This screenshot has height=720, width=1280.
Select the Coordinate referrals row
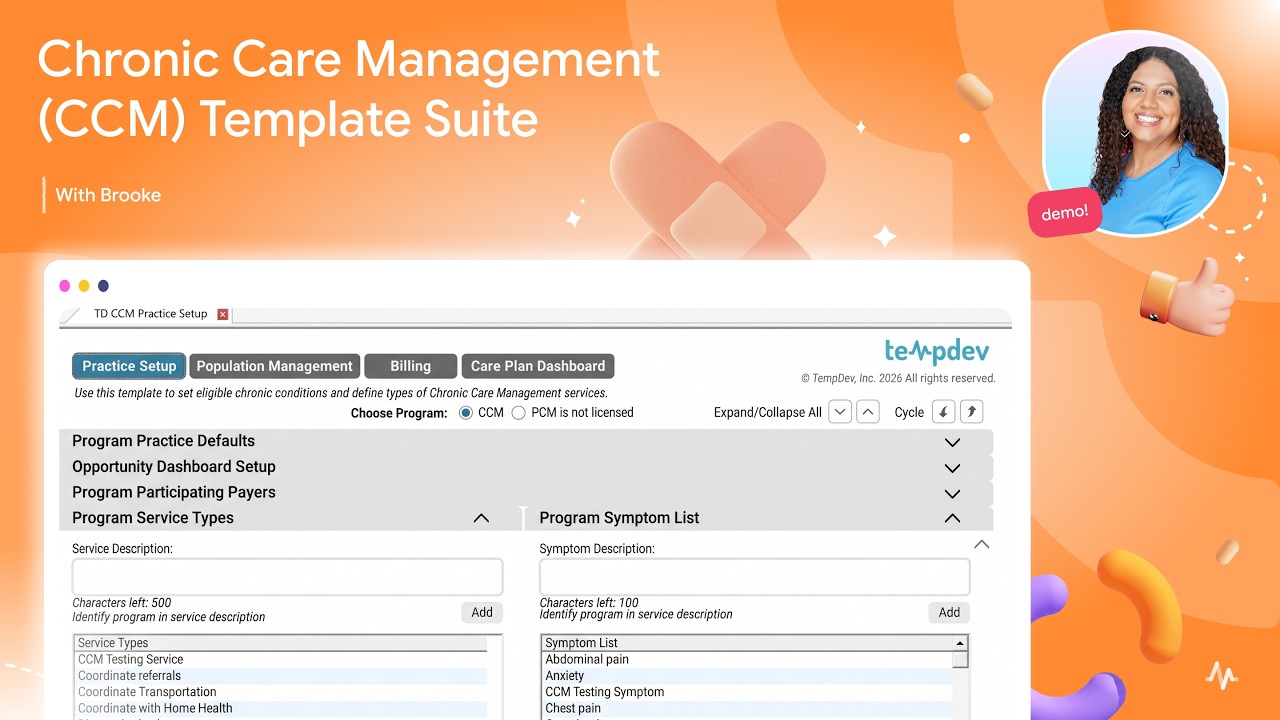pos(280,676)
